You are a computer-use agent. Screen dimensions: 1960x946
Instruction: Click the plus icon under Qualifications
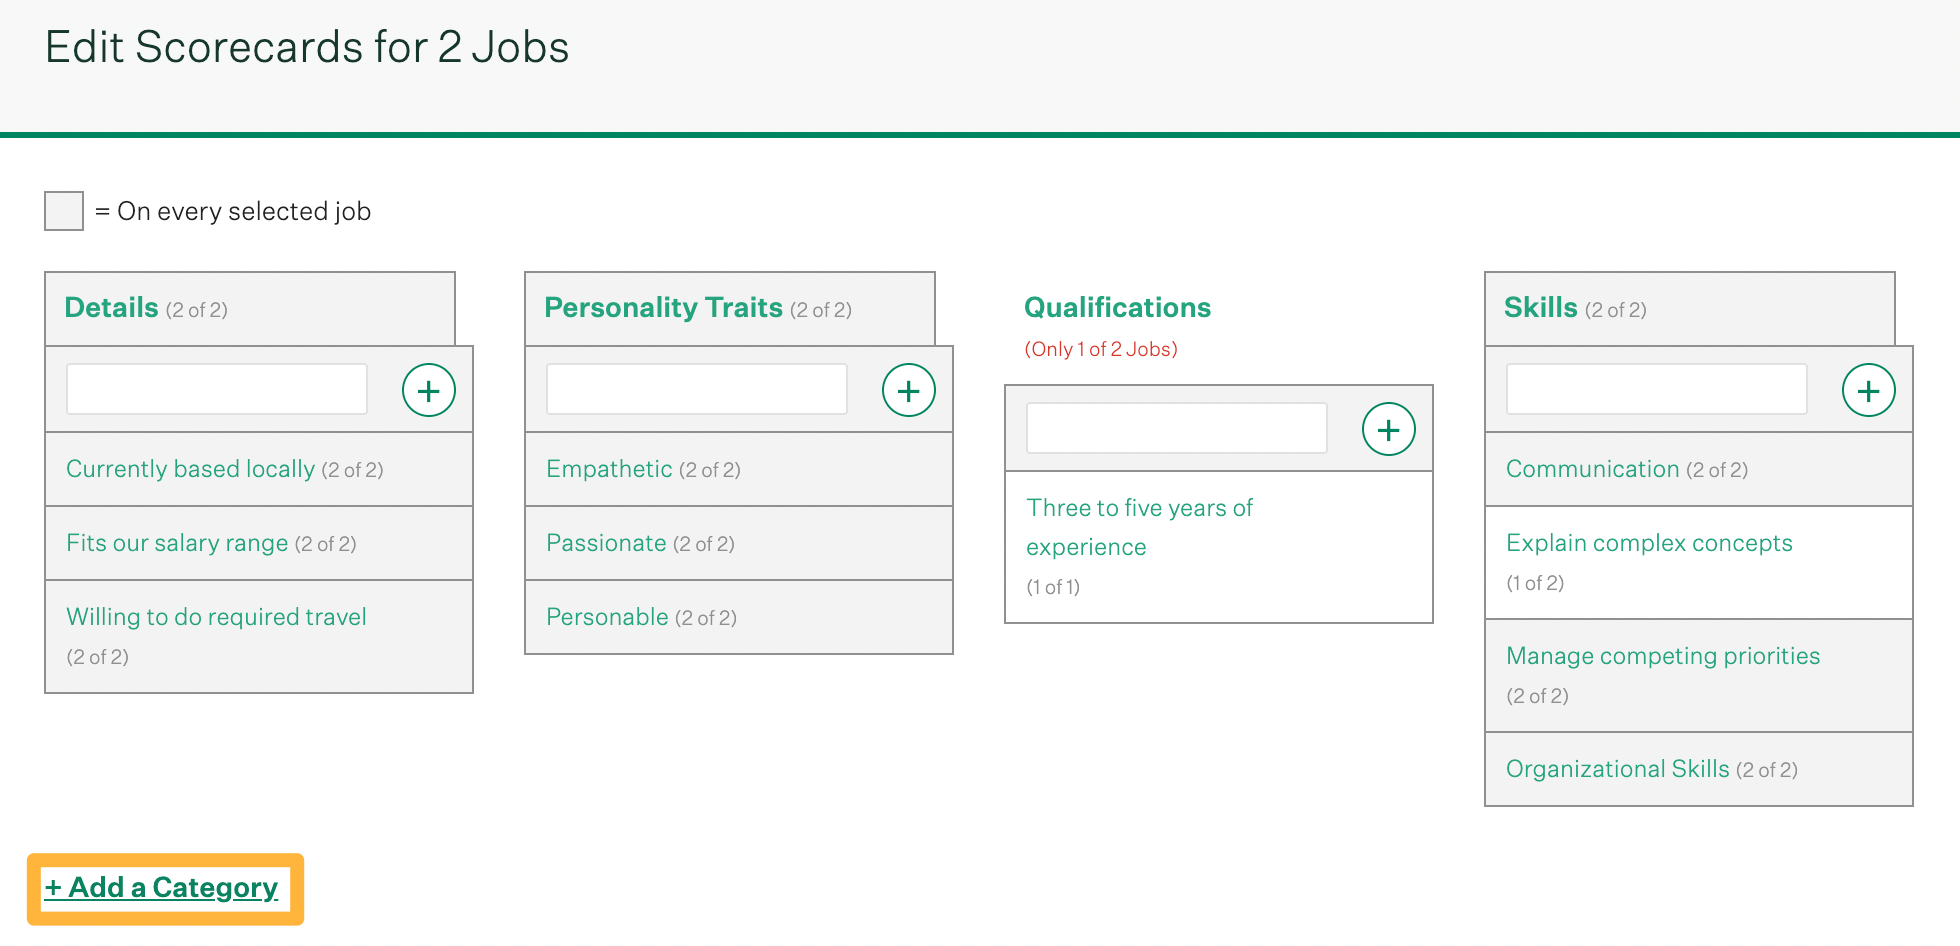tap(1388, 429)
